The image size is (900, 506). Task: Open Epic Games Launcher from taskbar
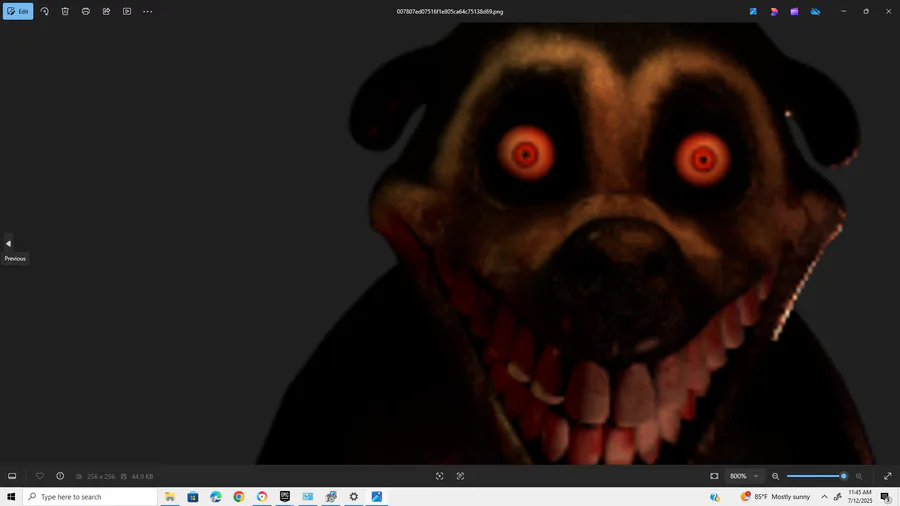coord(285,497)
